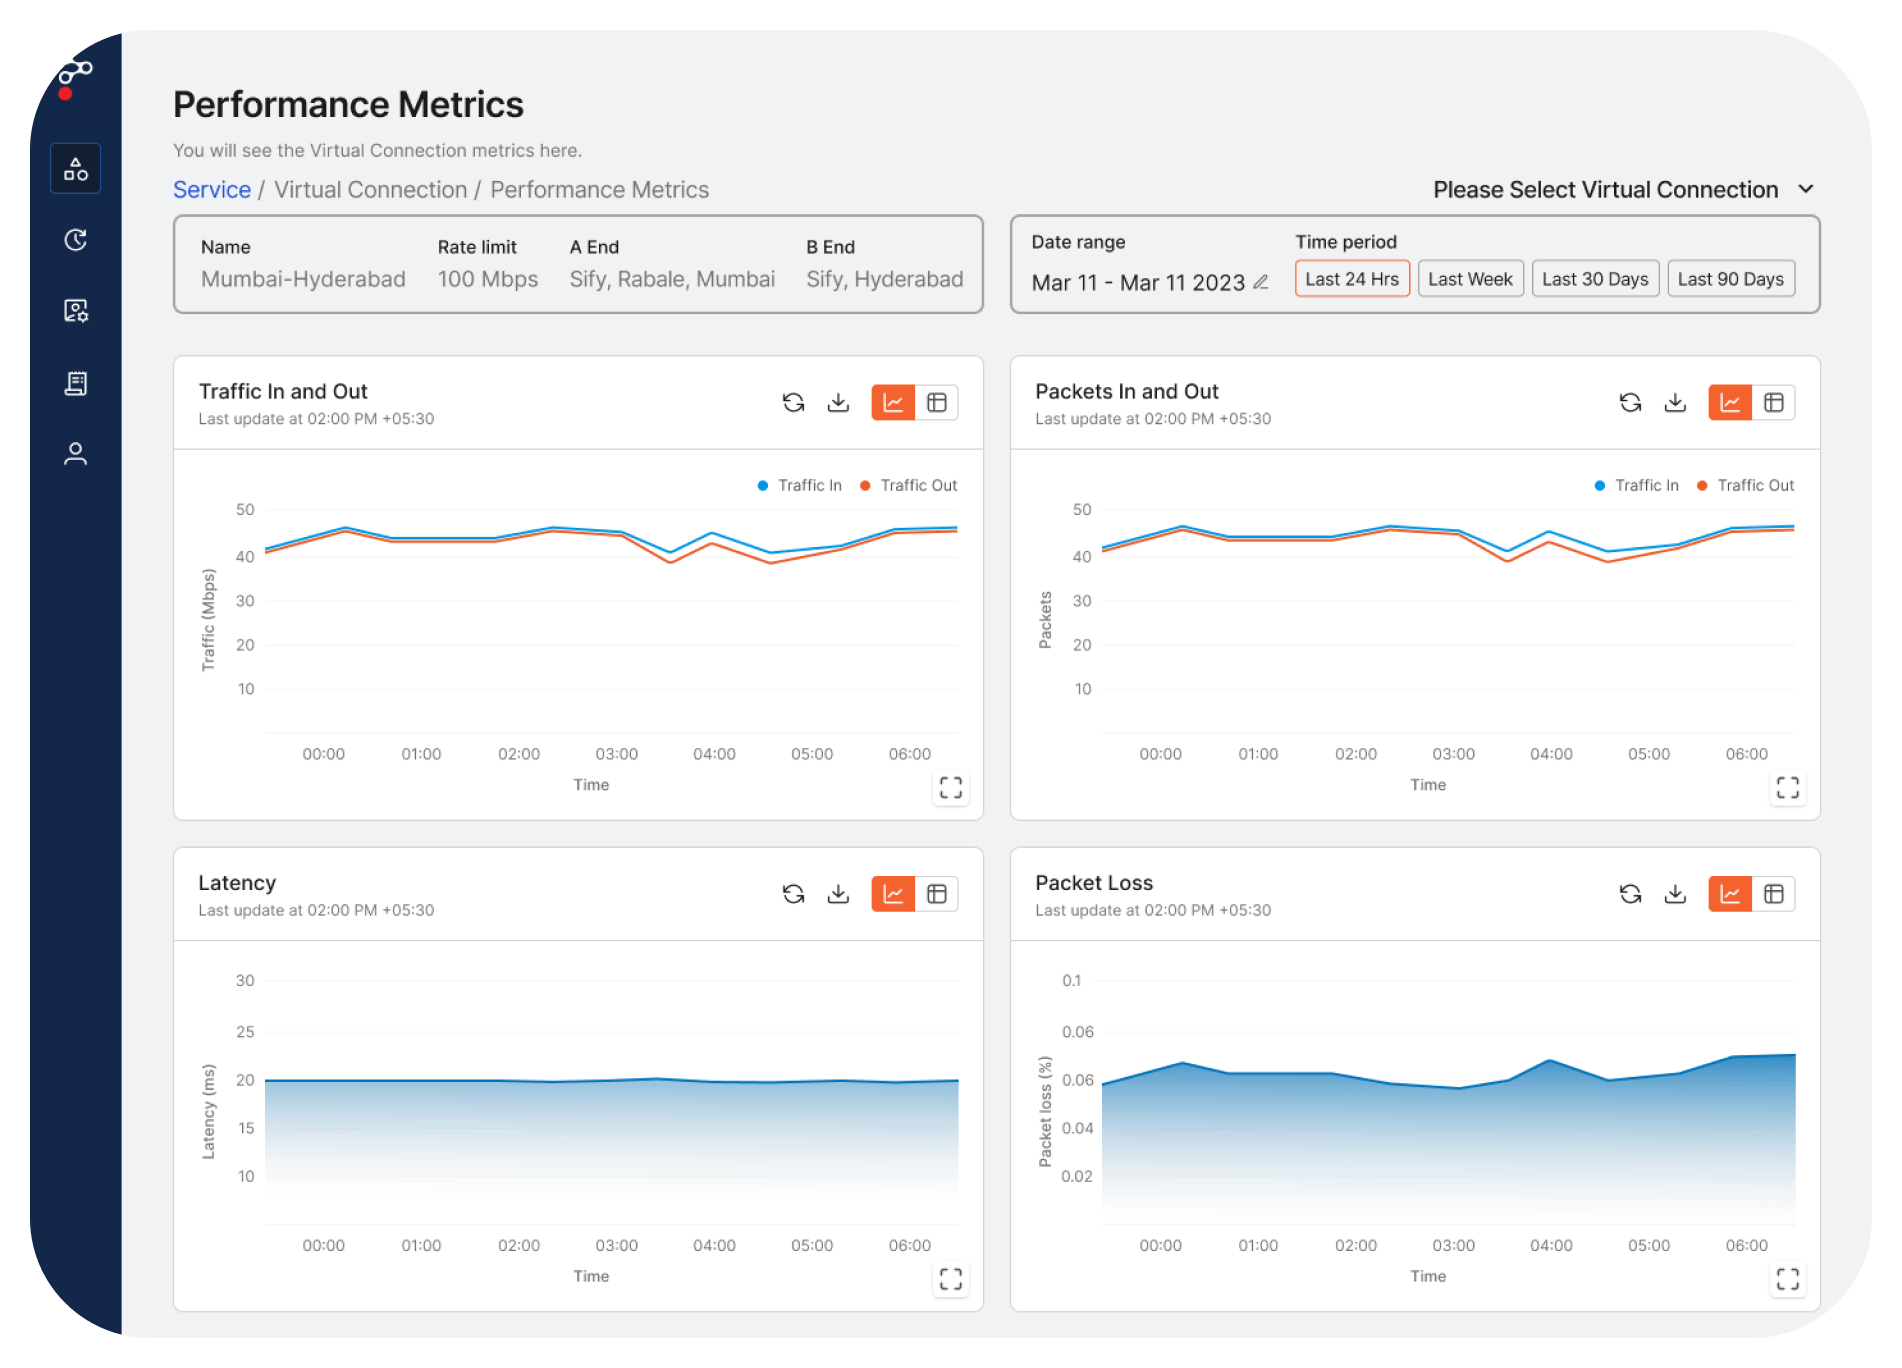The image size is (1902, 1368).
Task: Refresh the Packets In and Out chart
Action: pos(1630,402)
